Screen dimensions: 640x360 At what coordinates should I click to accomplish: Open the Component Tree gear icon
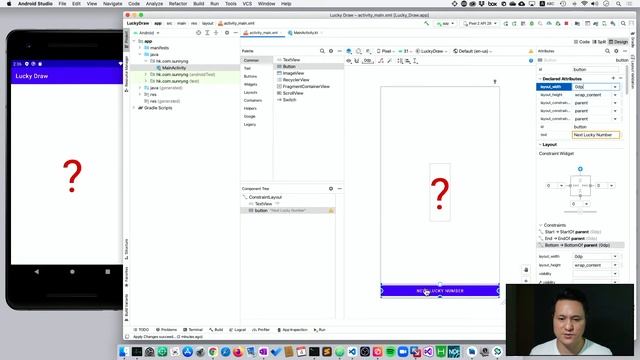pos(331,189)
